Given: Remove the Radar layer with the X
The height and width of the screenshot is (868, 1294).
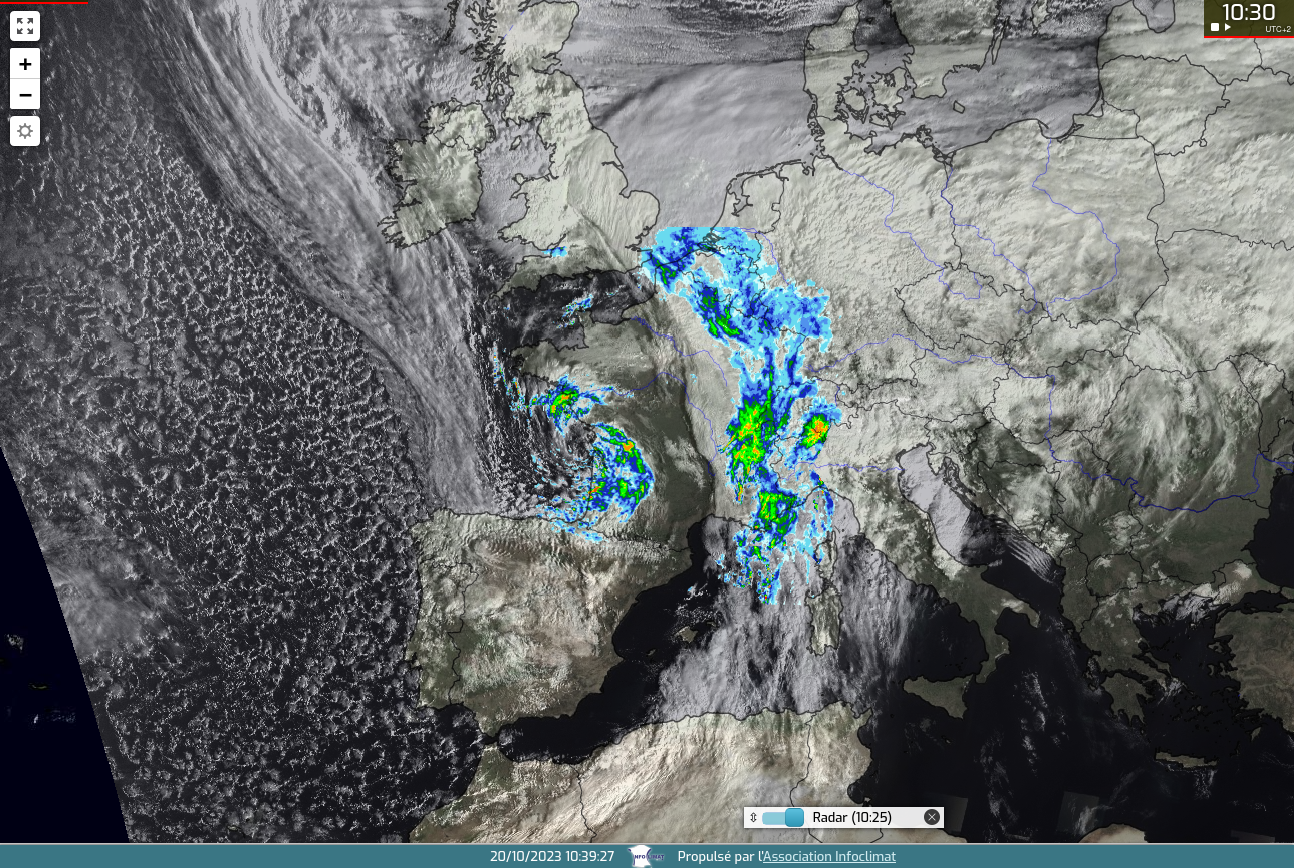Looking at the screenshot, I should (x=932, y=817).
